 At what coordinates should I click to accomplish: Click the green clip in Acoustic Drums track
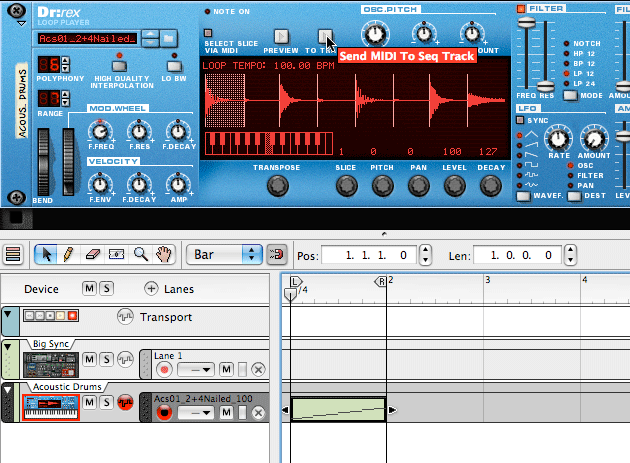[x=338, y=410]
